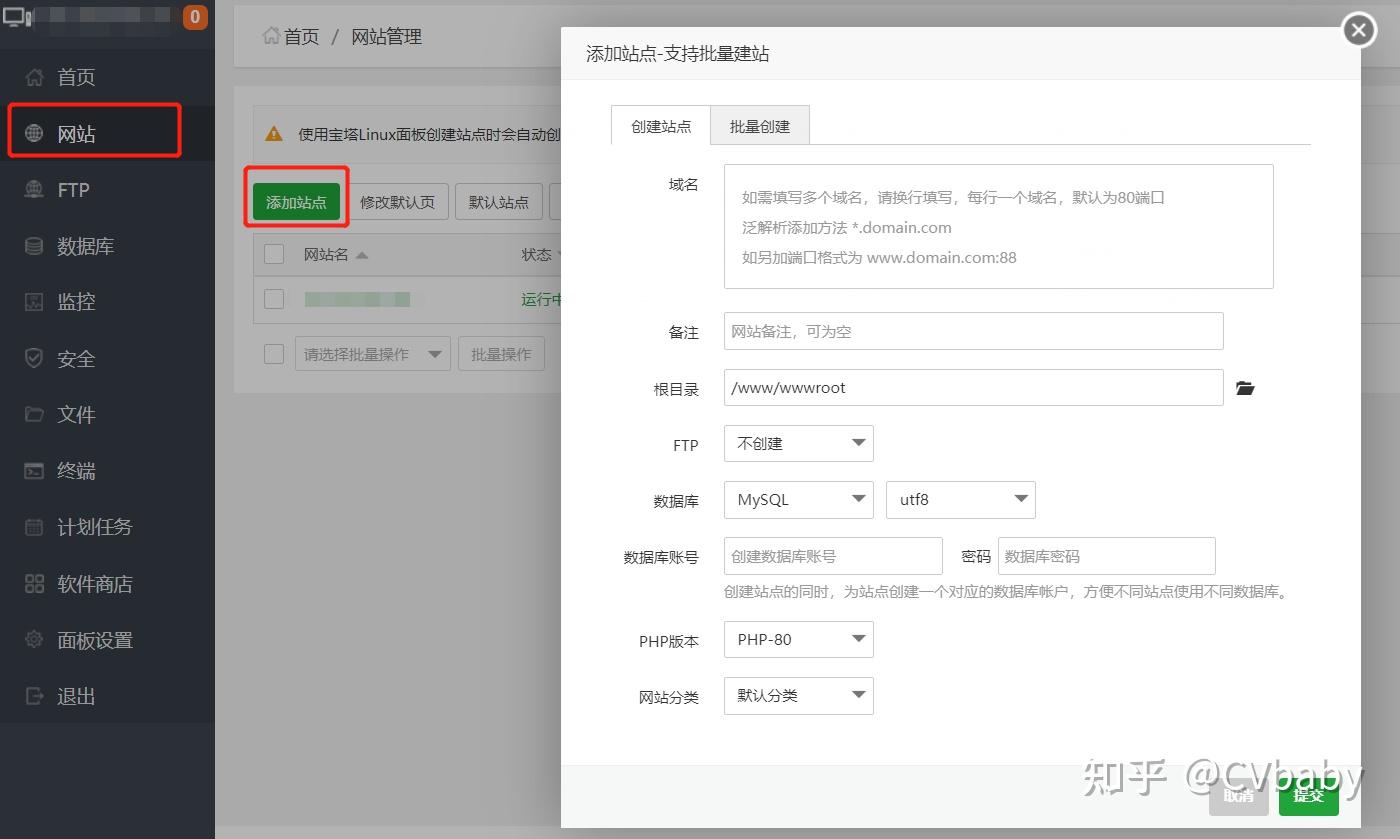Open the 终端 terminal
The image size is (1400, 839).
pyautogui.click(x=74, y=470)
